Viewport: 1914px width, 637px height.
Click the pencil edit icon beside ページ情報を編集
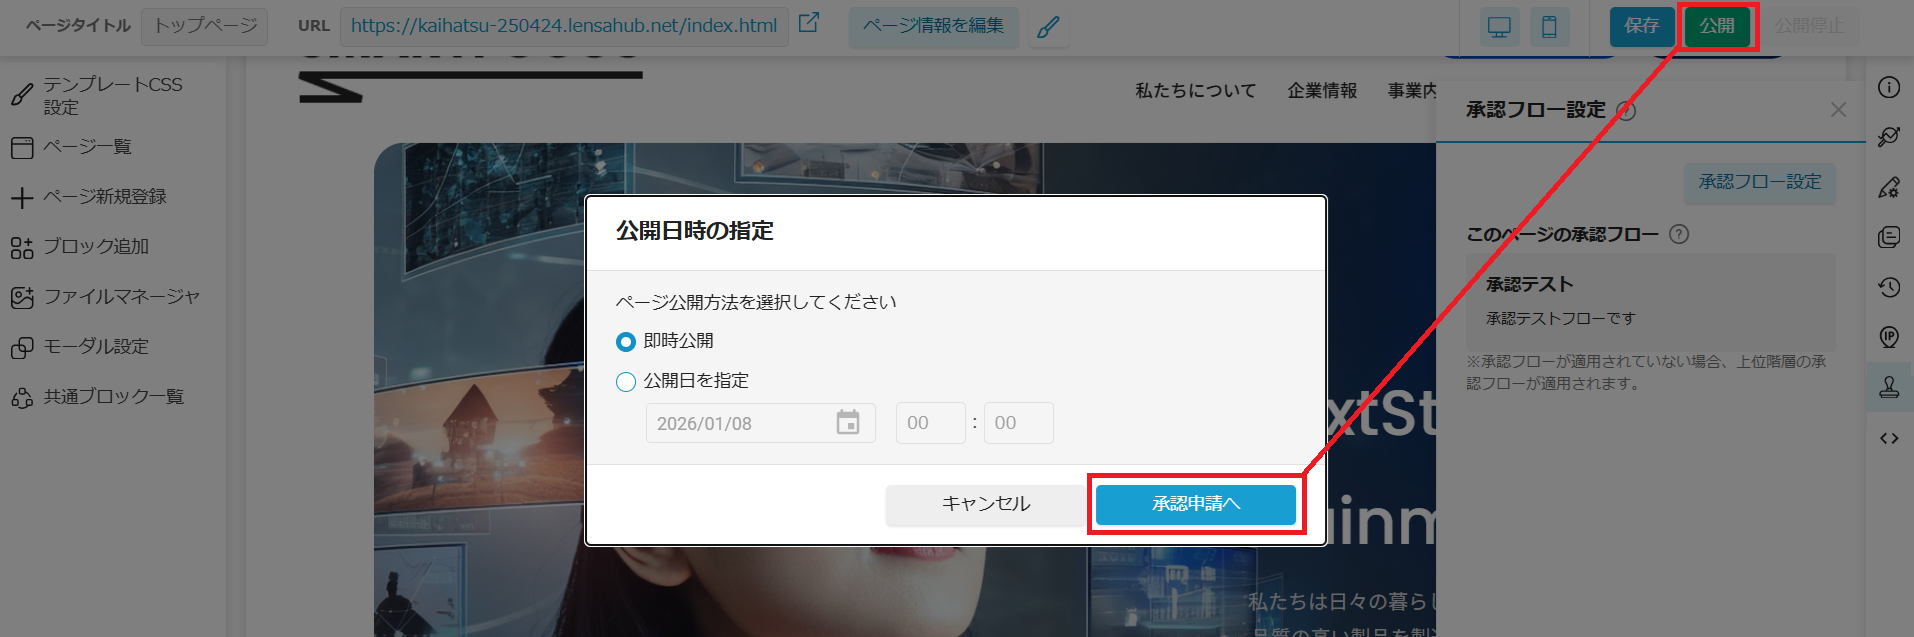point(1048,27)
